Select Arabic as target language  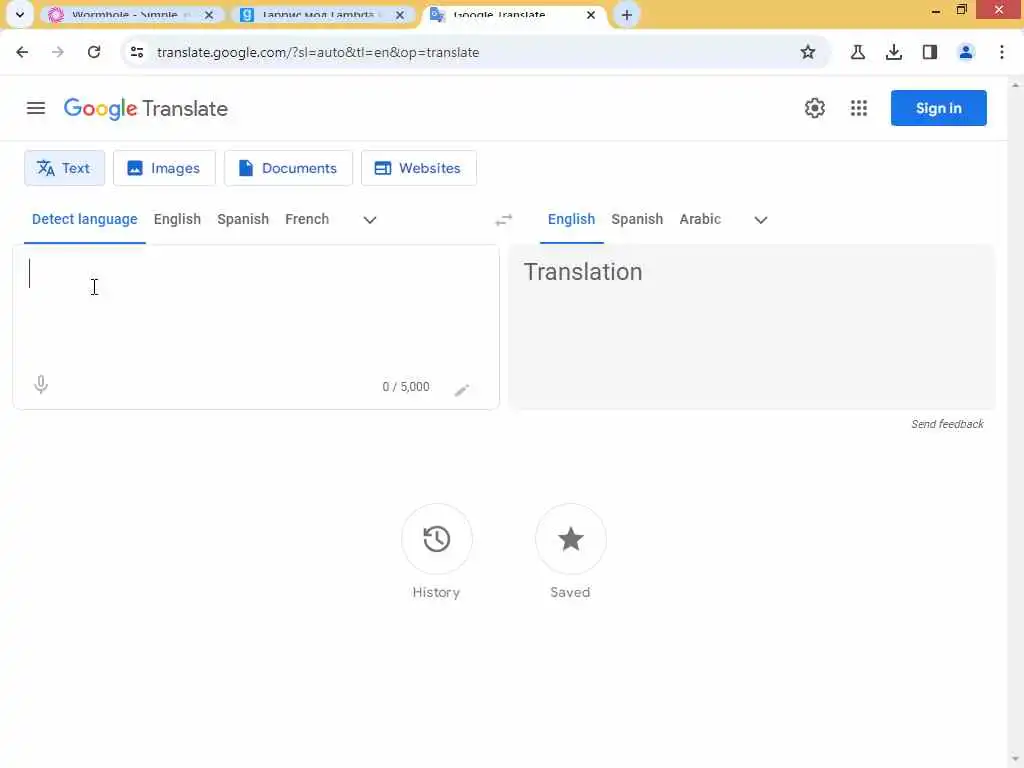(700, 219)
